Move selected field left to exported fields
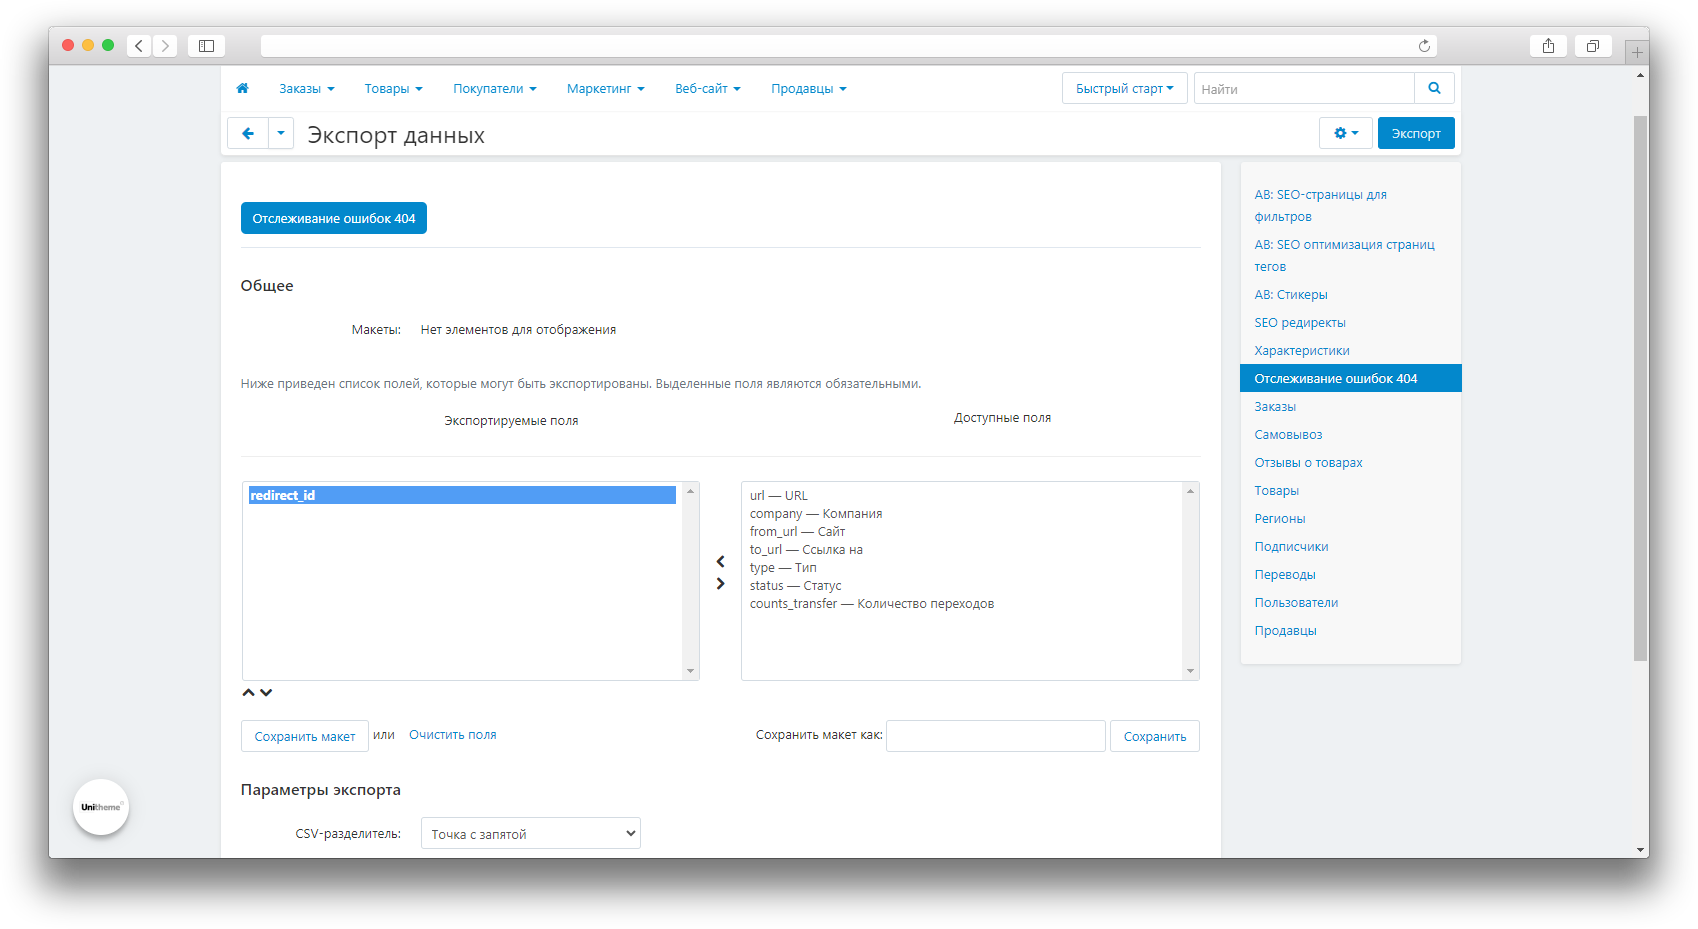Screen dimensions: 1698x929 720,561
